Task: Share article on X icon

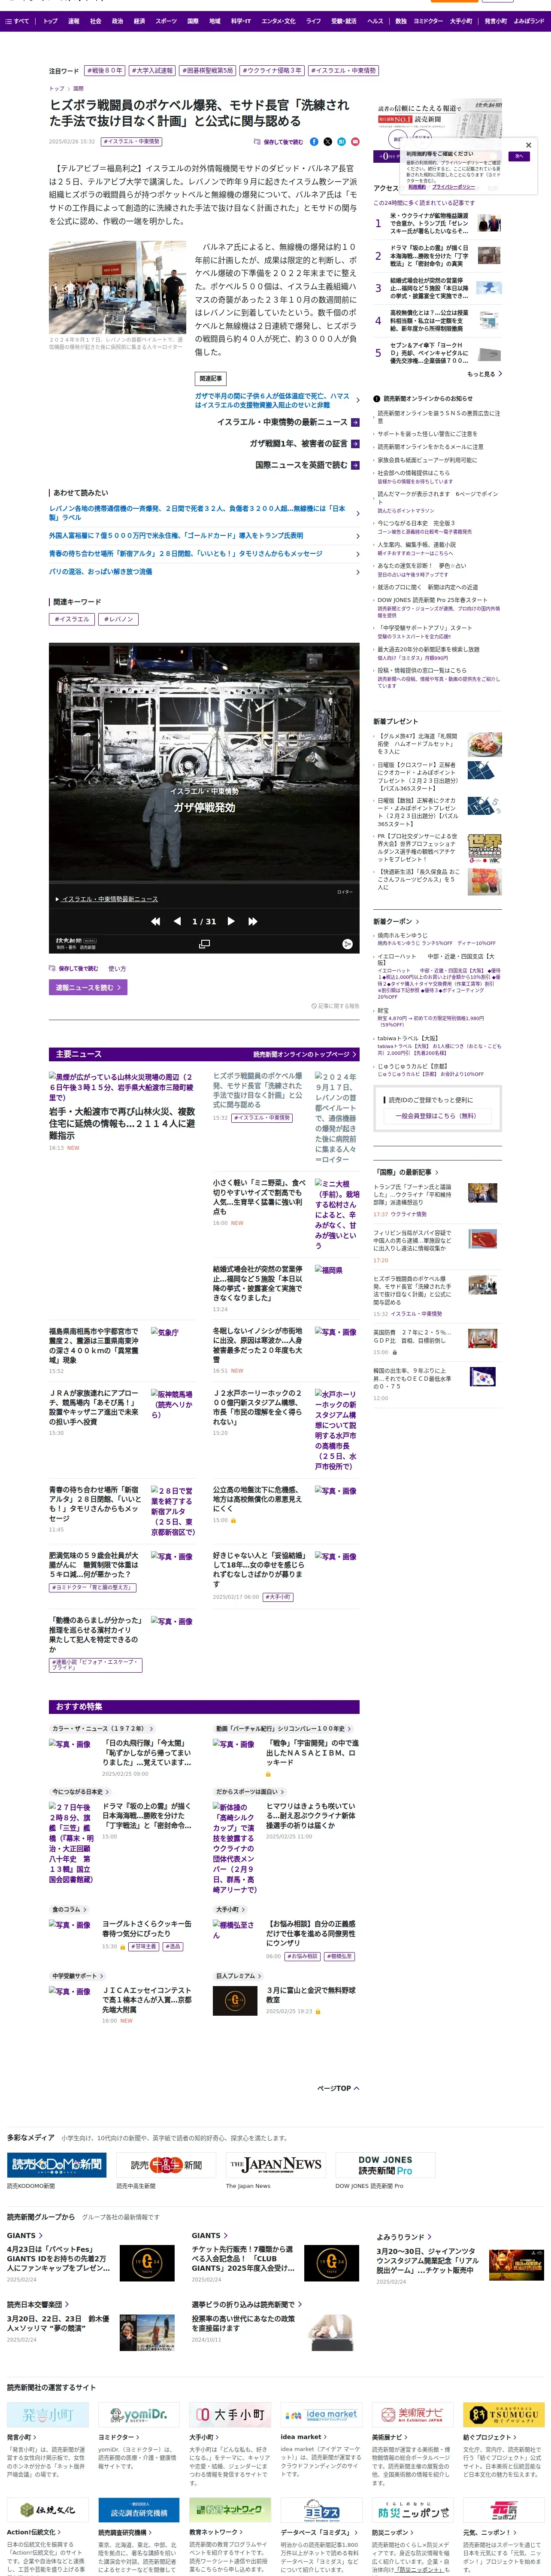Action: click(327, 142)
